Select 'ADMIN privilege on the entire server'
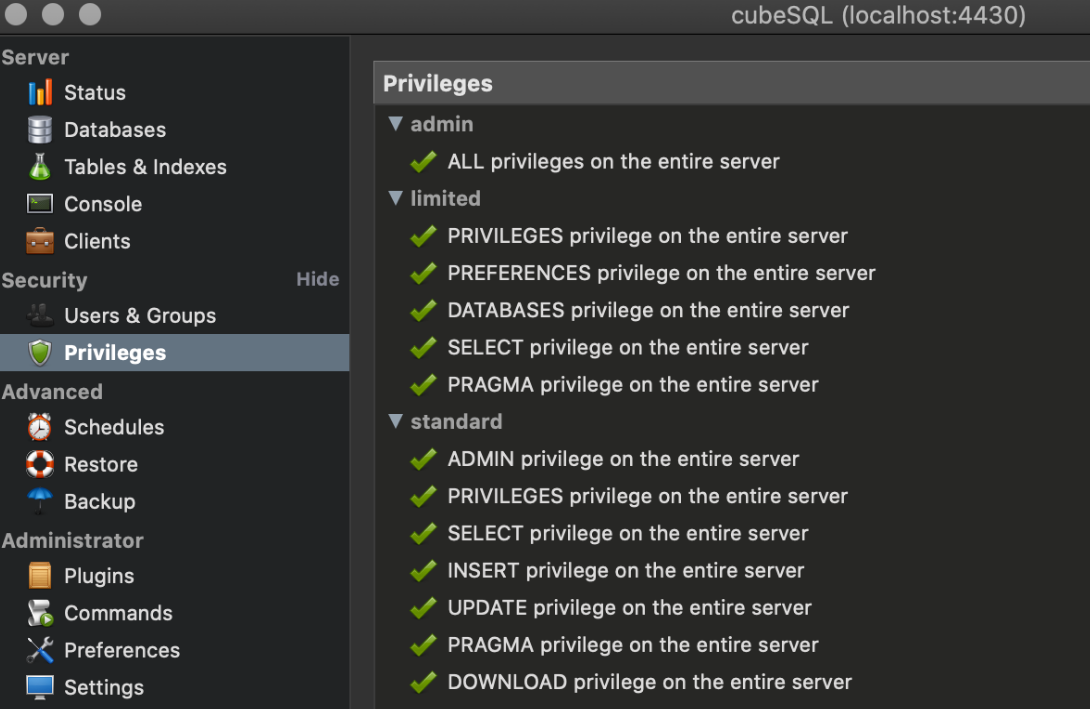 point(623,459)
